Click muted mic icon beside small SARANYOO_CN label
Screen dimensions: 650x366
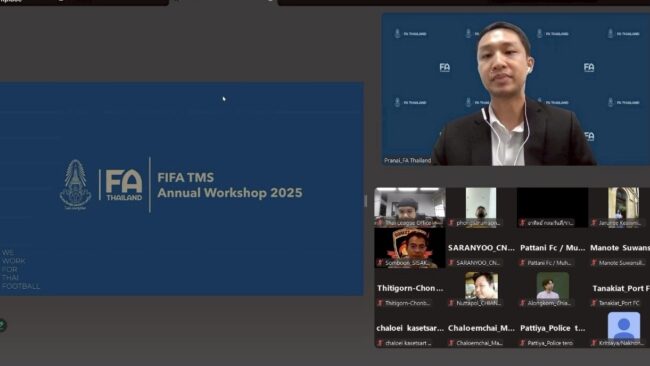click(451, 263)
